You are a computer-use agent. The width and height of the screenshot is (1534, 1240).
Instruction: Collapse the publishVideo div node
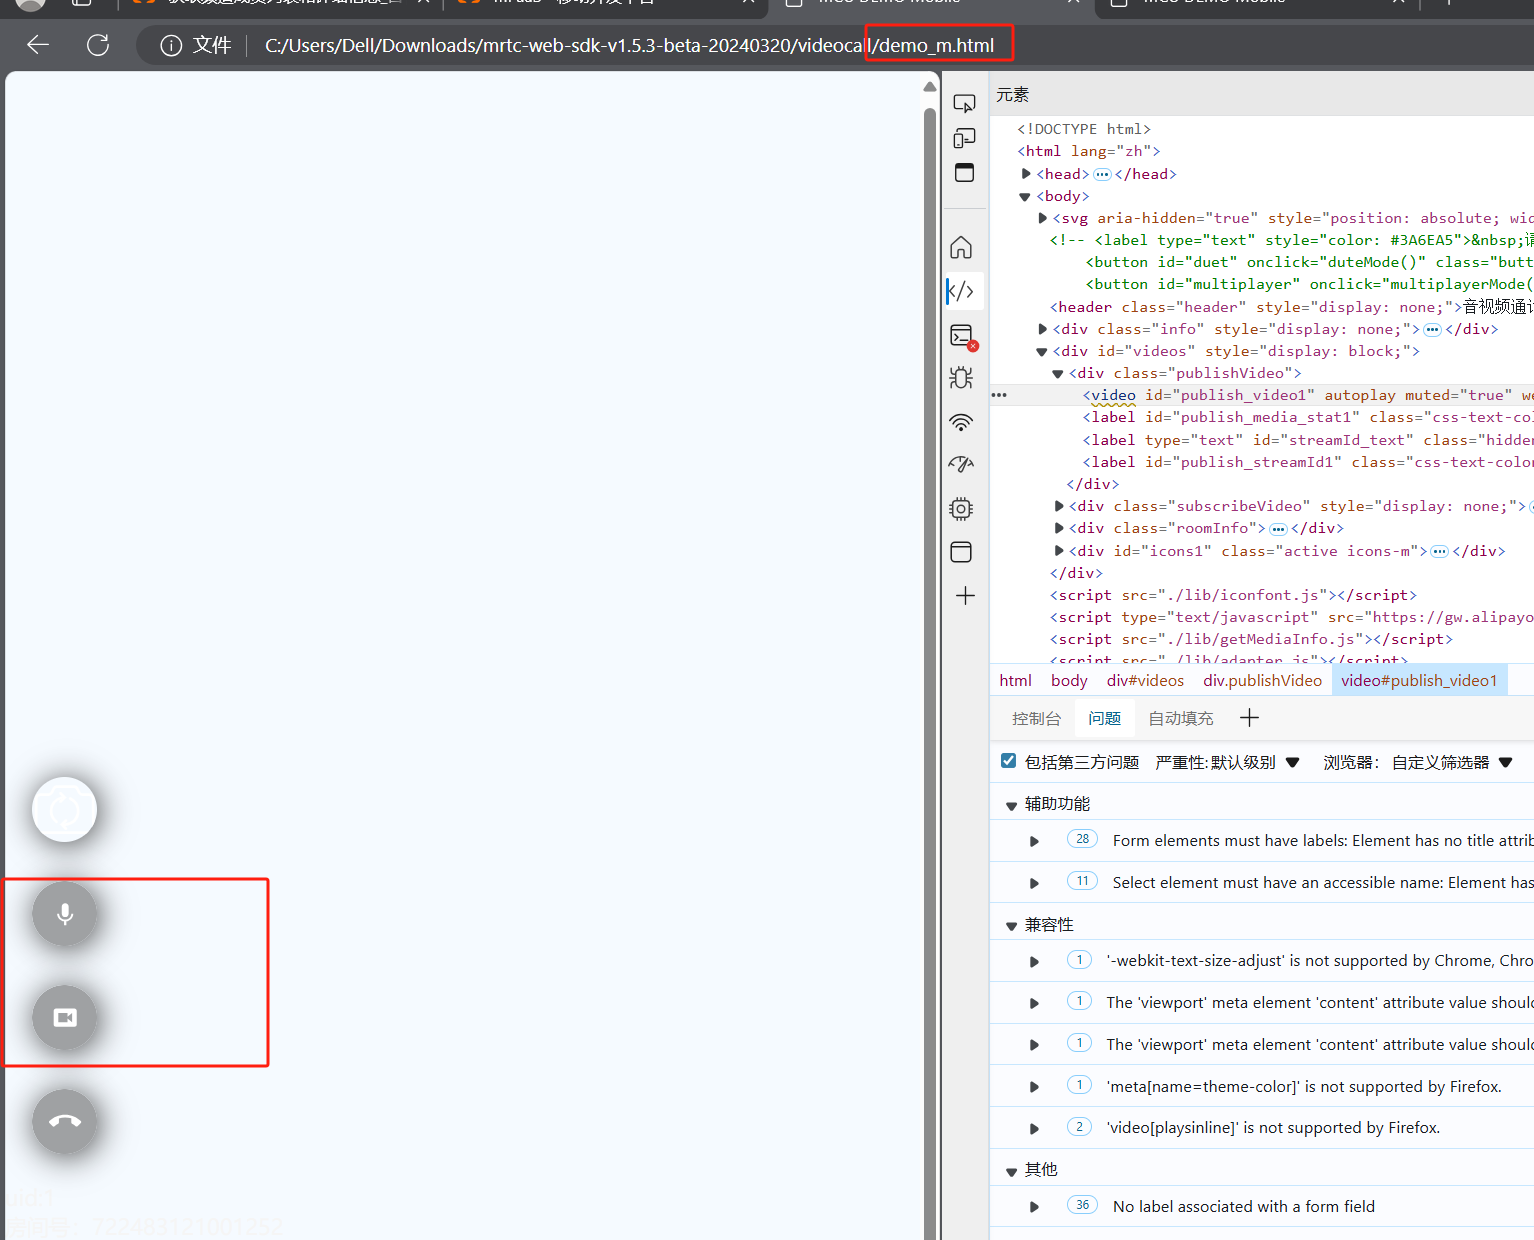[1058, 374]
